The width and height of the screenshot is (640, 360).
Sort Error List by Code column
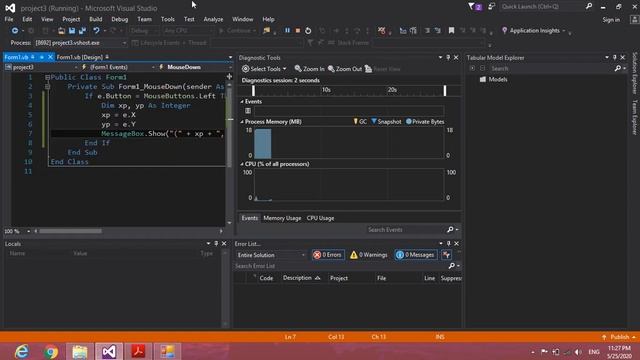pos(266,278)
